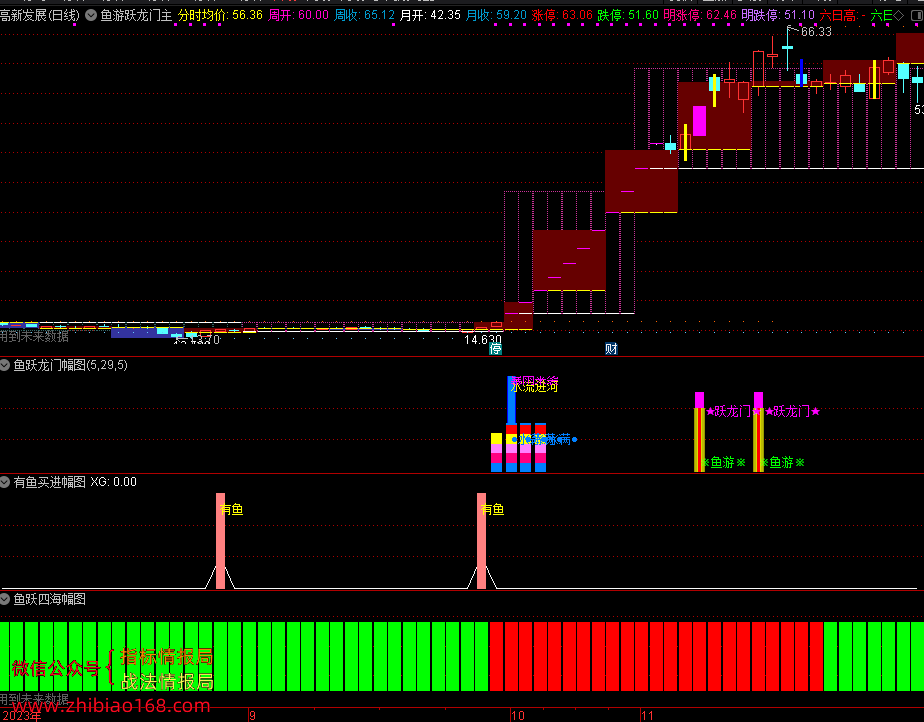
Task: Toggle the 鱼跃四海幅图 panel arrow
Action: coord(5,599)
